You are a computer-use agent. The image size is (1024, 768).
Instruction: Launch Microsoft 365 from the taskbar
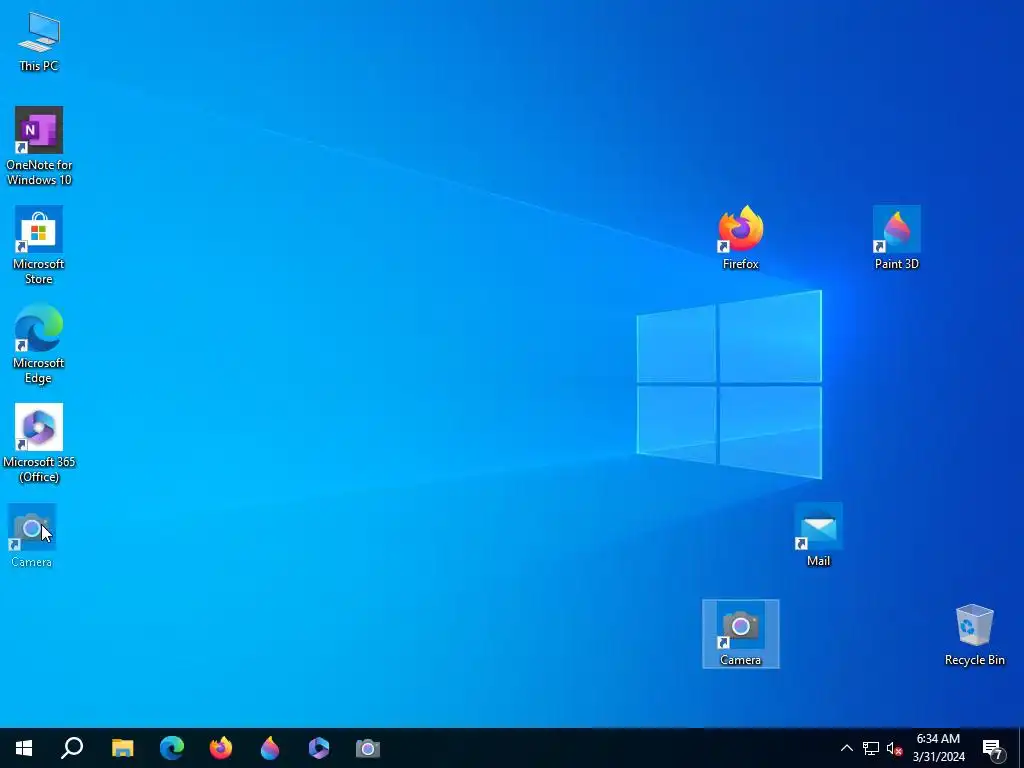[x=319, y=748]
